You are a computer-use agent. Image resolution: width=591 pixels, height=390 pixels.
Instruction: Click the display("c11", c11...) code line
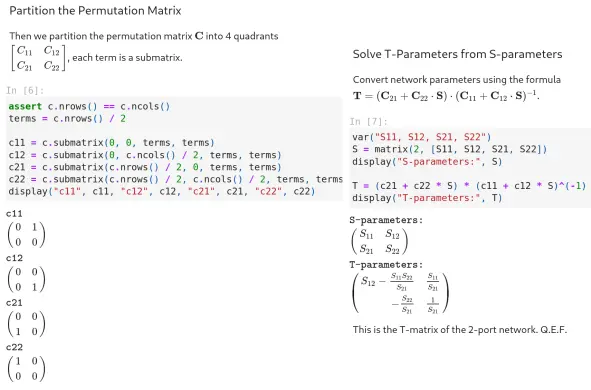click(x=162, y=191)
